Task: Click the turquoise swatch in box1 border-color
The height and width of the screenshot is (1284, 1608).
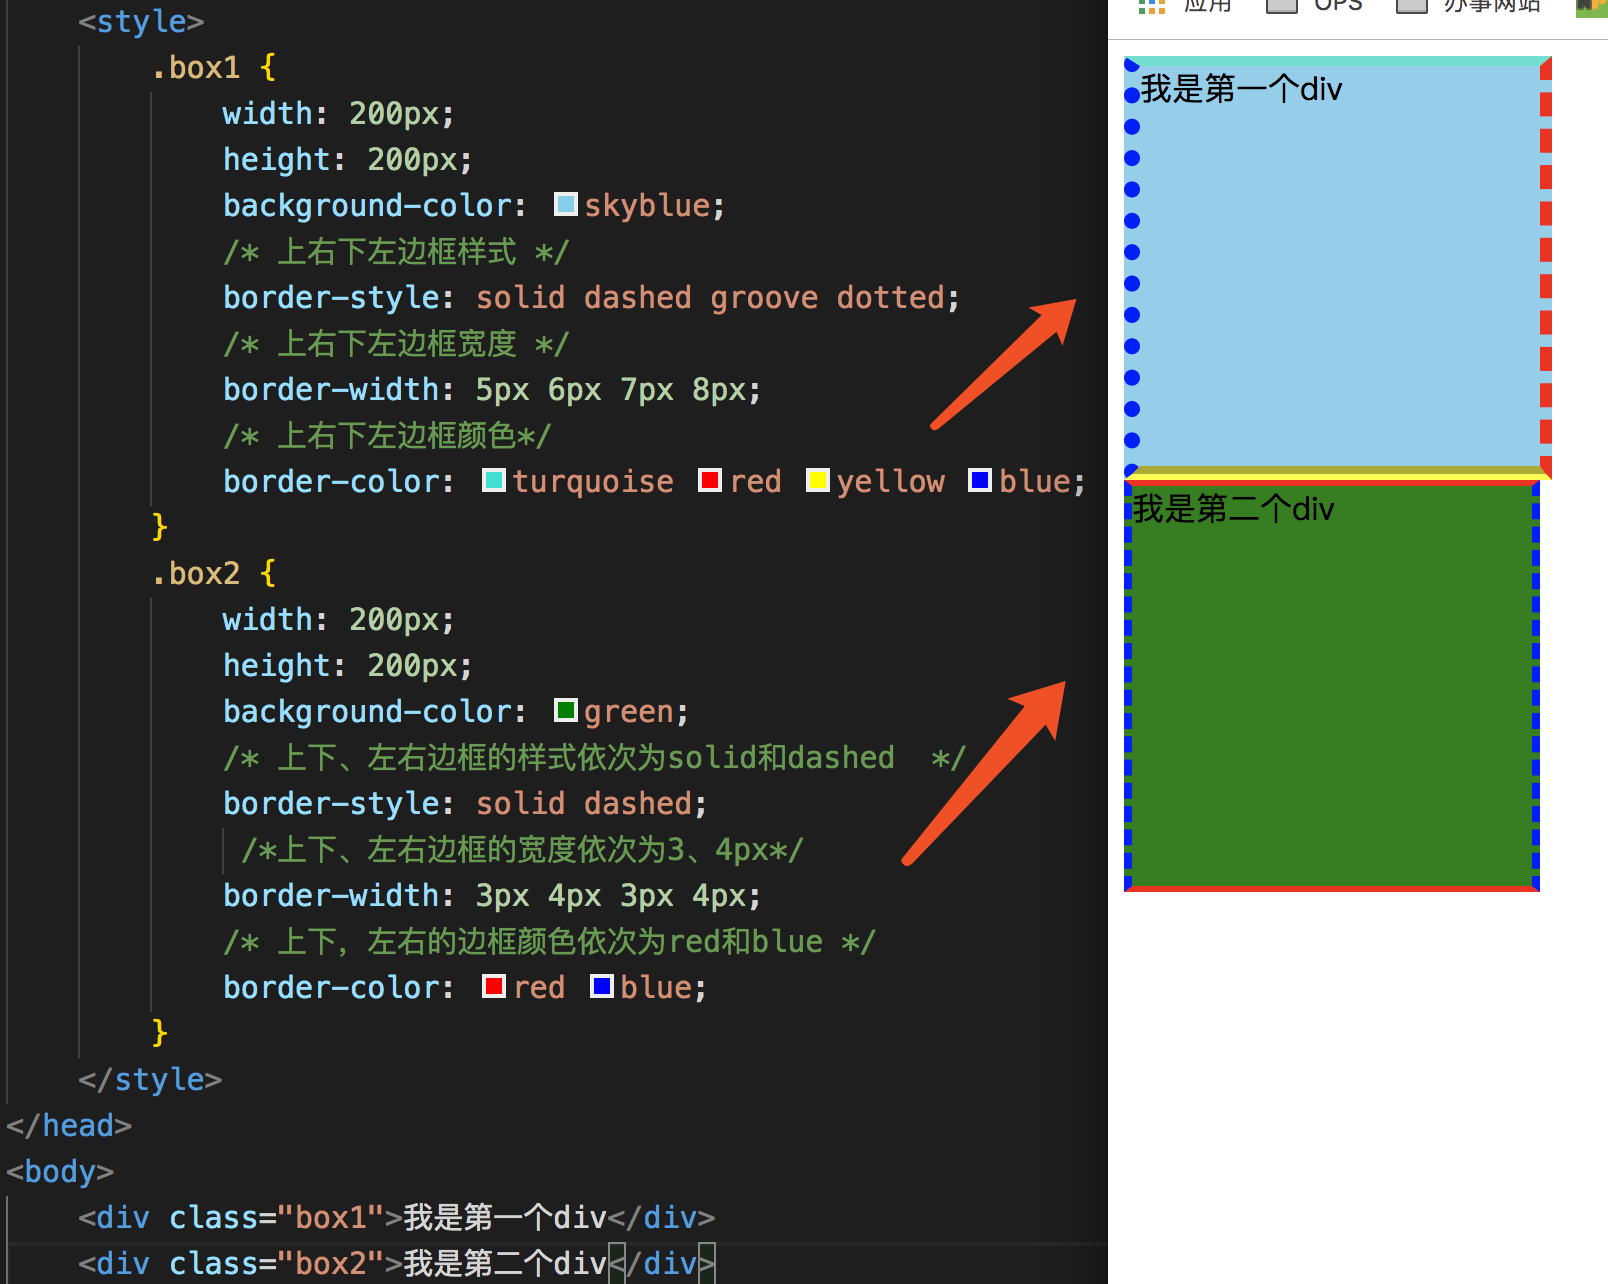Action: 493,480
